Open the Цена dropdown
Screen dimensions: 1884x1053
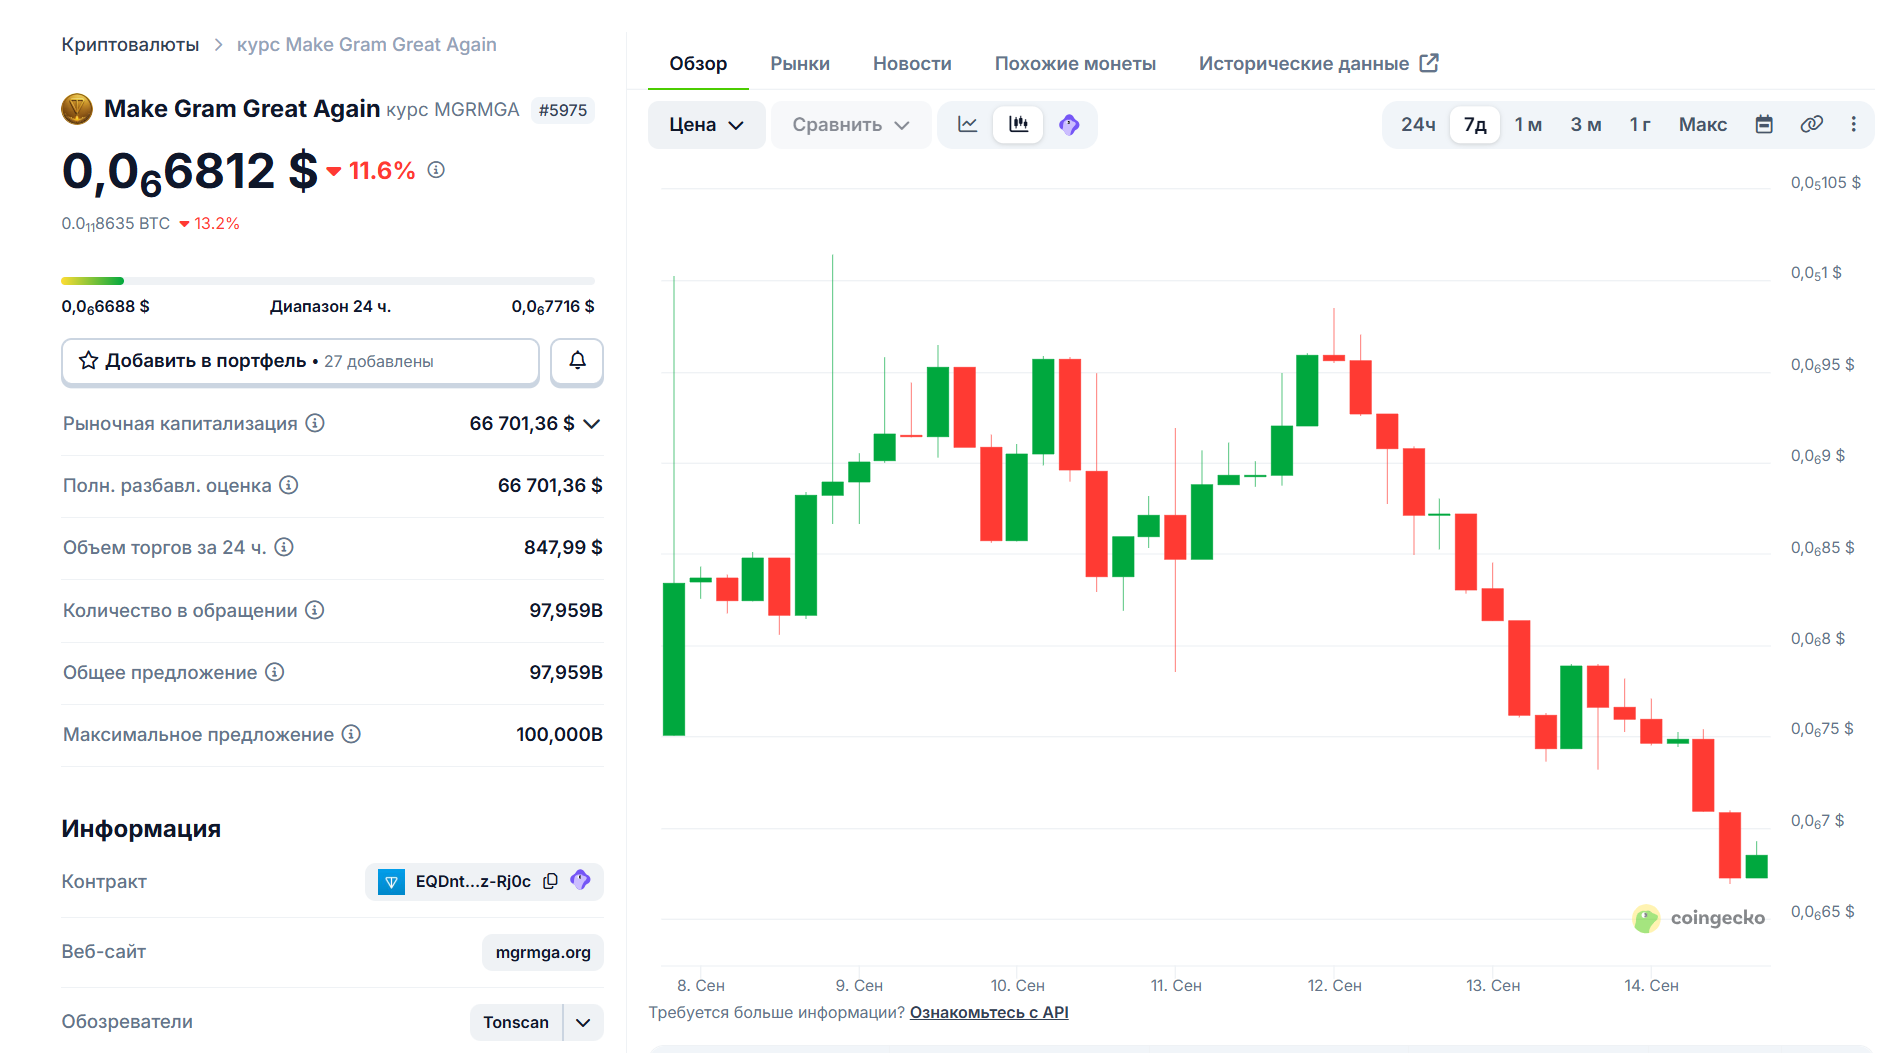[x=706, y=125]
